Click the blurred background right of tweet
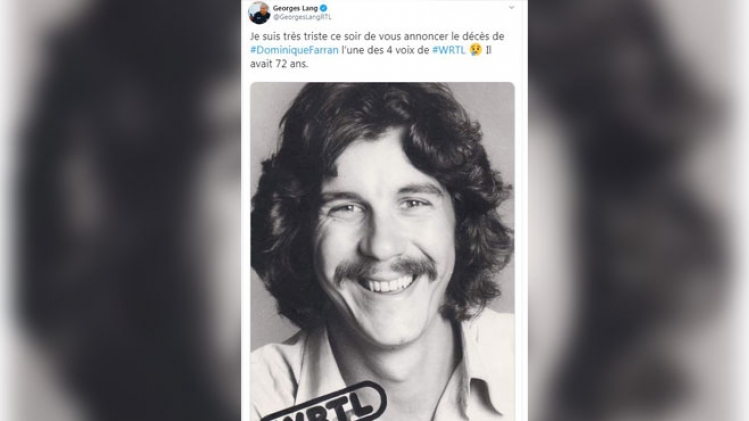749x421 pixels. pos(638,210)
